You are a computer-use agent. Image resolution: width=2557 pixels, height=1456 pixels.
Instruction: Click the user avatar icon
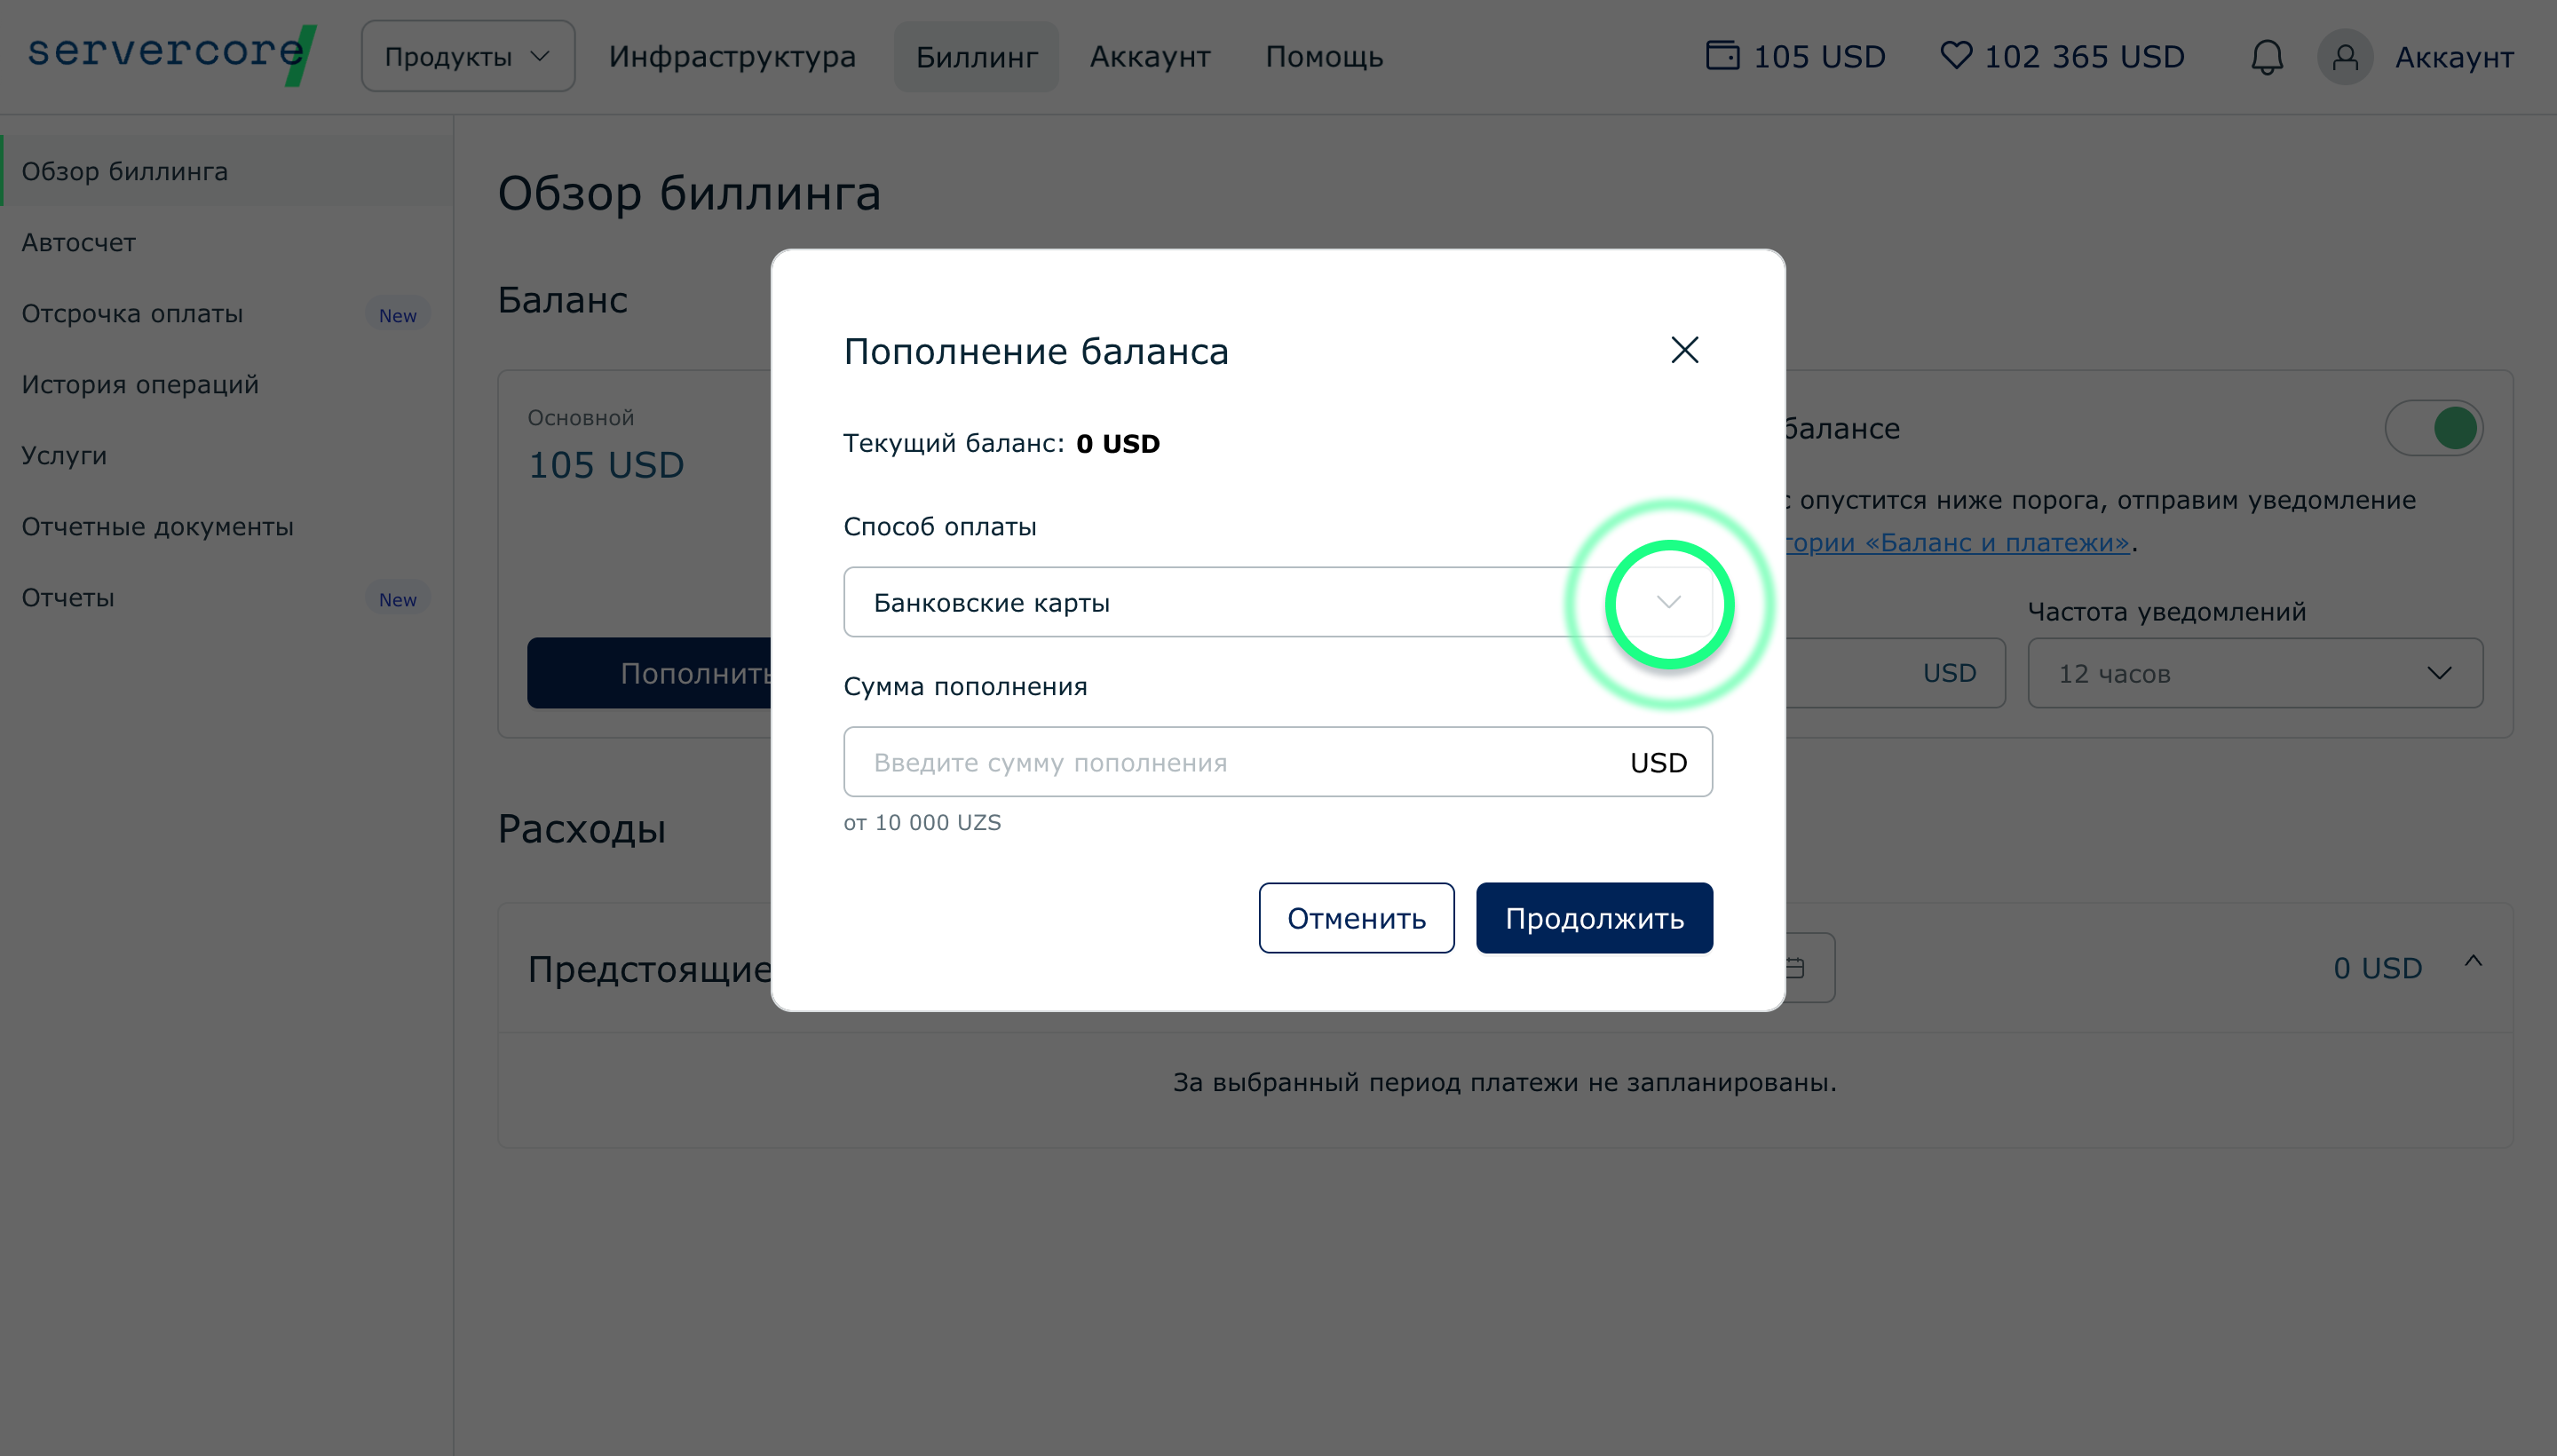coord(2345,57)
